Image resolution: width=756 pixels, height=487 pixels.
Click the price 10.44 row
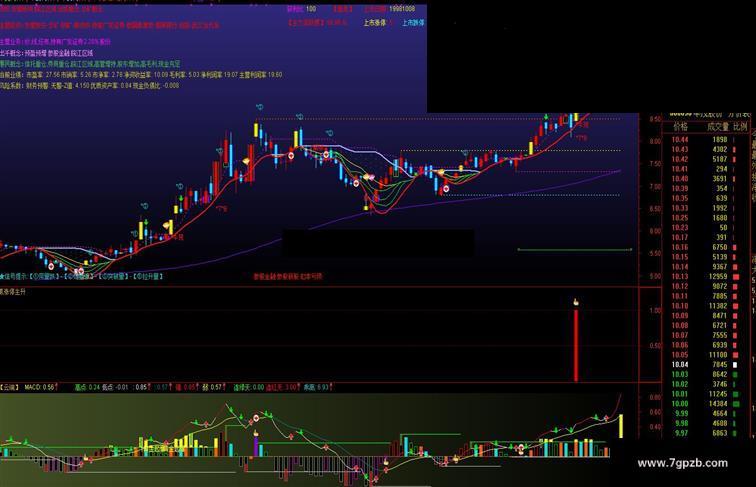coord(705,139)
